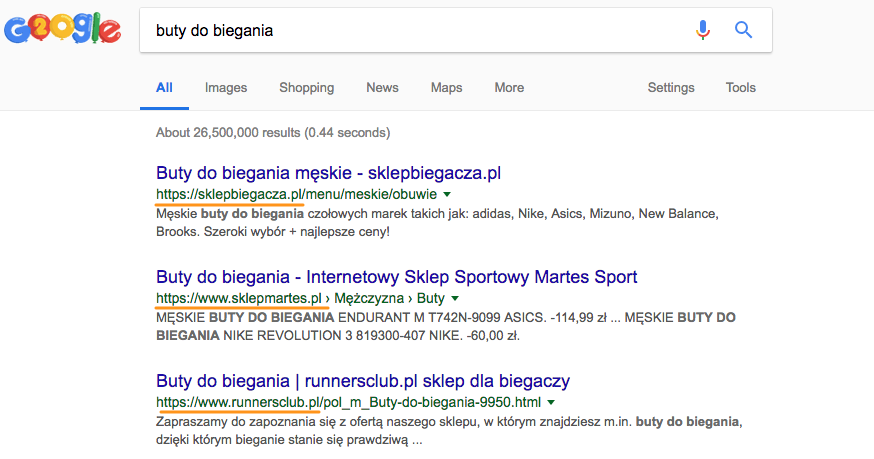Expand dropdown arrow beside sklepmartes.pl breadcrumb
The width and height of the screenshot is (874, 459).
pyautogui.click(x=455, y=298)
